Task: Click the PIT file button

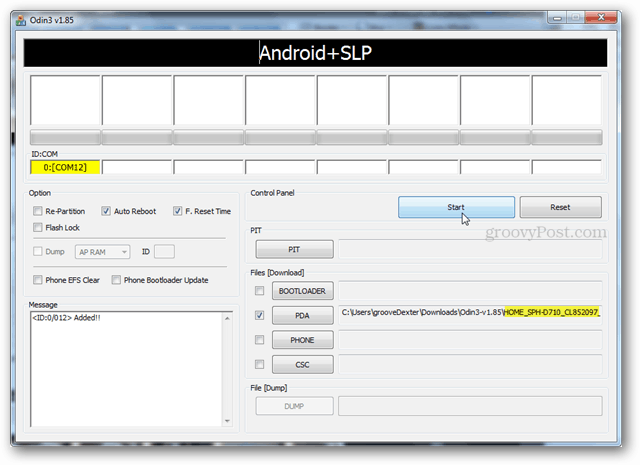Action: click(x=294, y=249)
